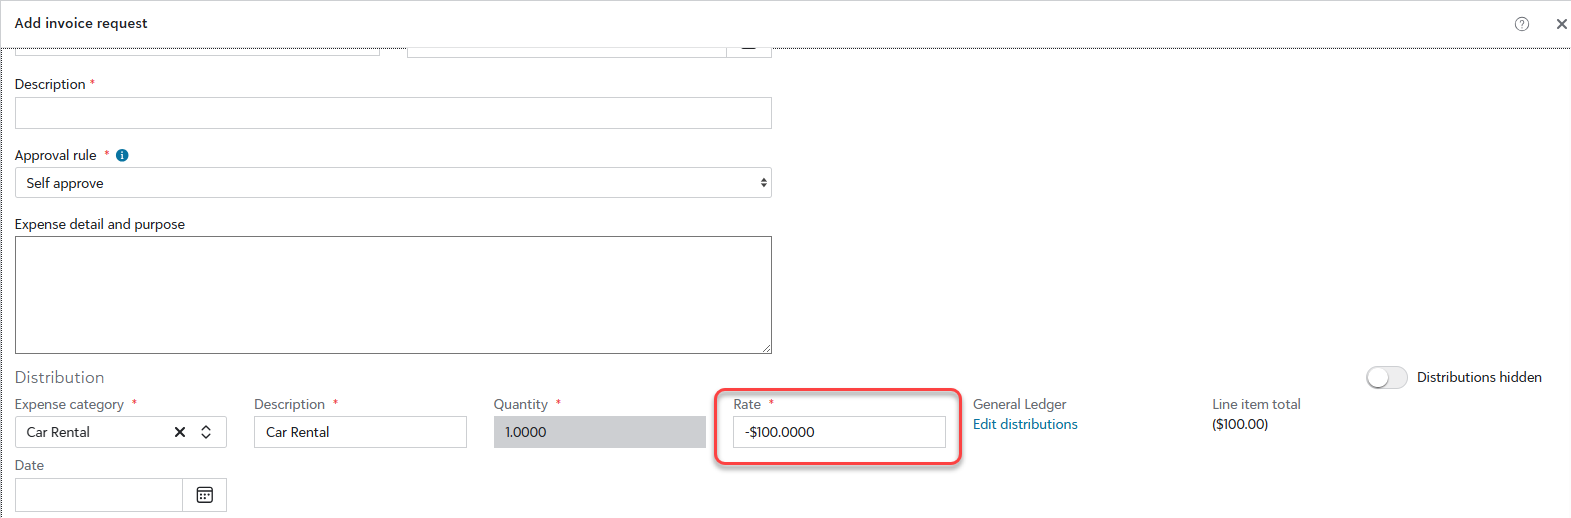
Task: Toggle the Distributions hidden switch
Action: pos(1386,377)
